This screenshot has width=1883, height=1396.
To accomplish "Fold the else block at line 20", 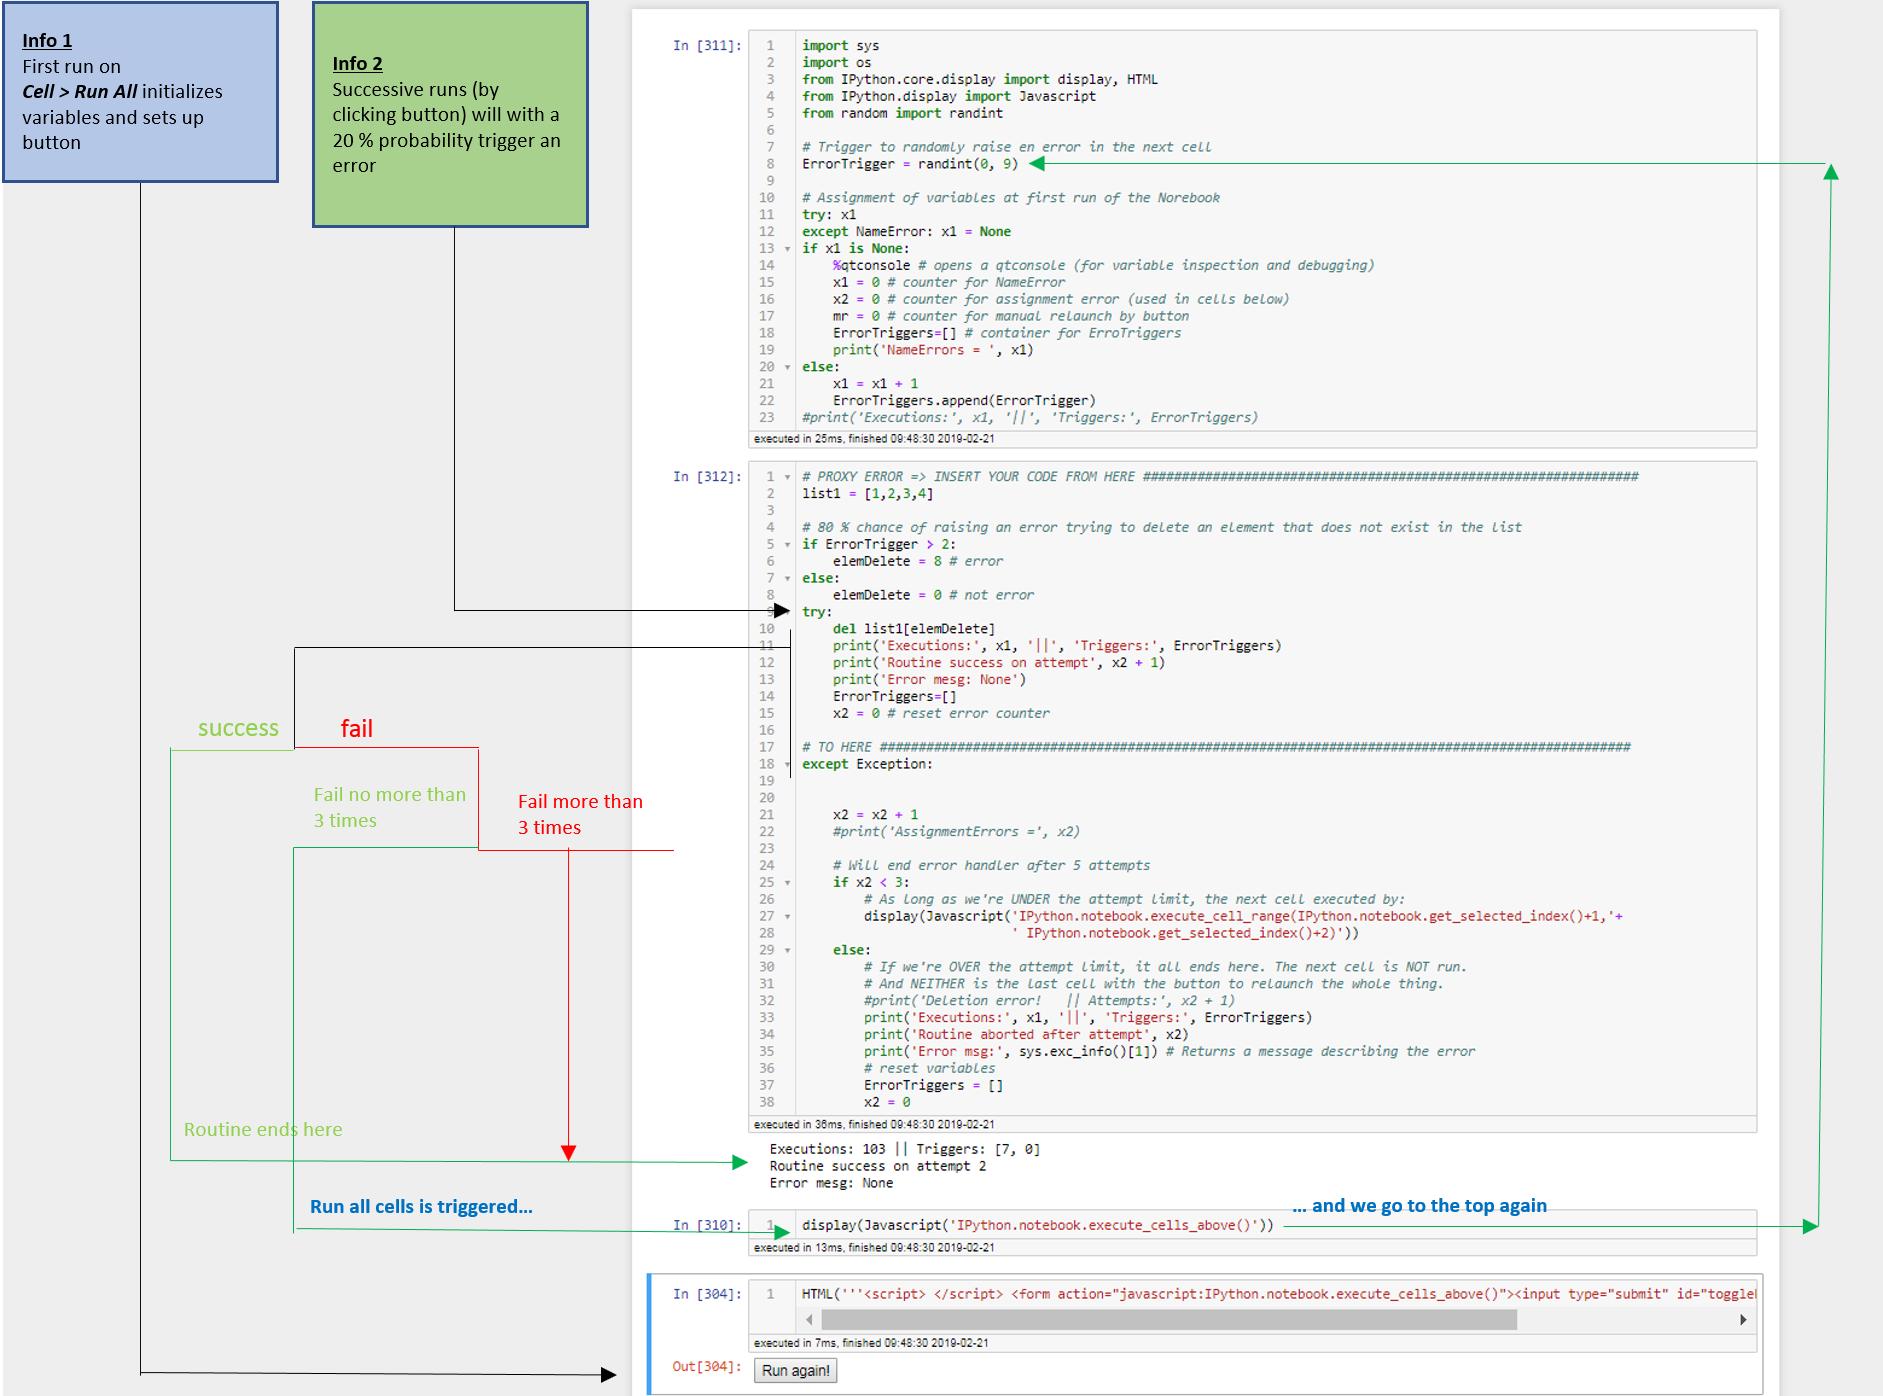I will pos(788,367).
